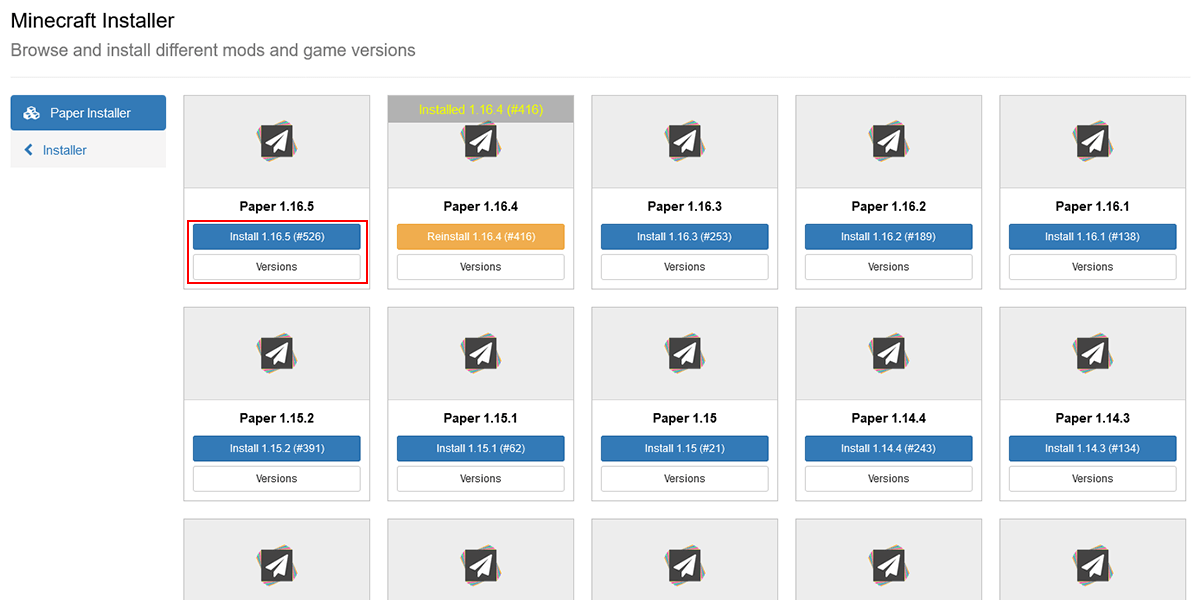
Task: Click the 'Paper 1.16.2' card title
Action: coord(889,207)
